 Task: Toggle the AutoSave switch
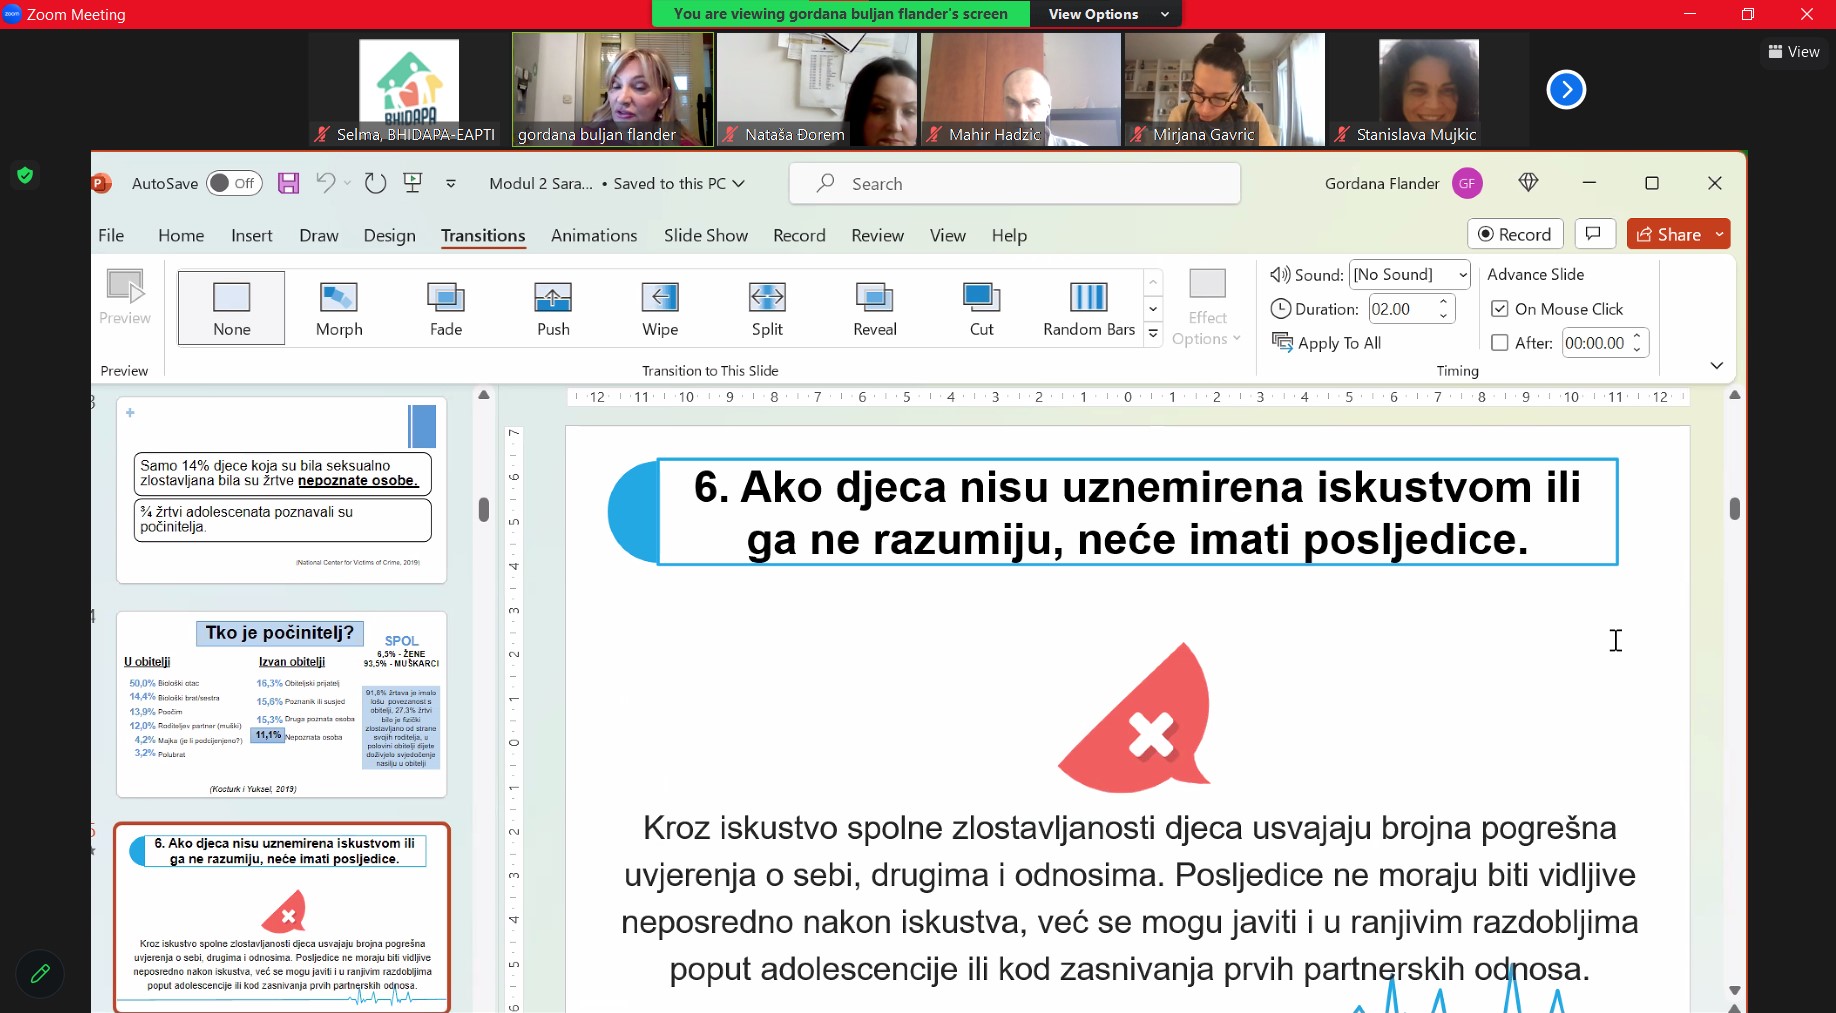pyautogui.click(x=234, y=183)
